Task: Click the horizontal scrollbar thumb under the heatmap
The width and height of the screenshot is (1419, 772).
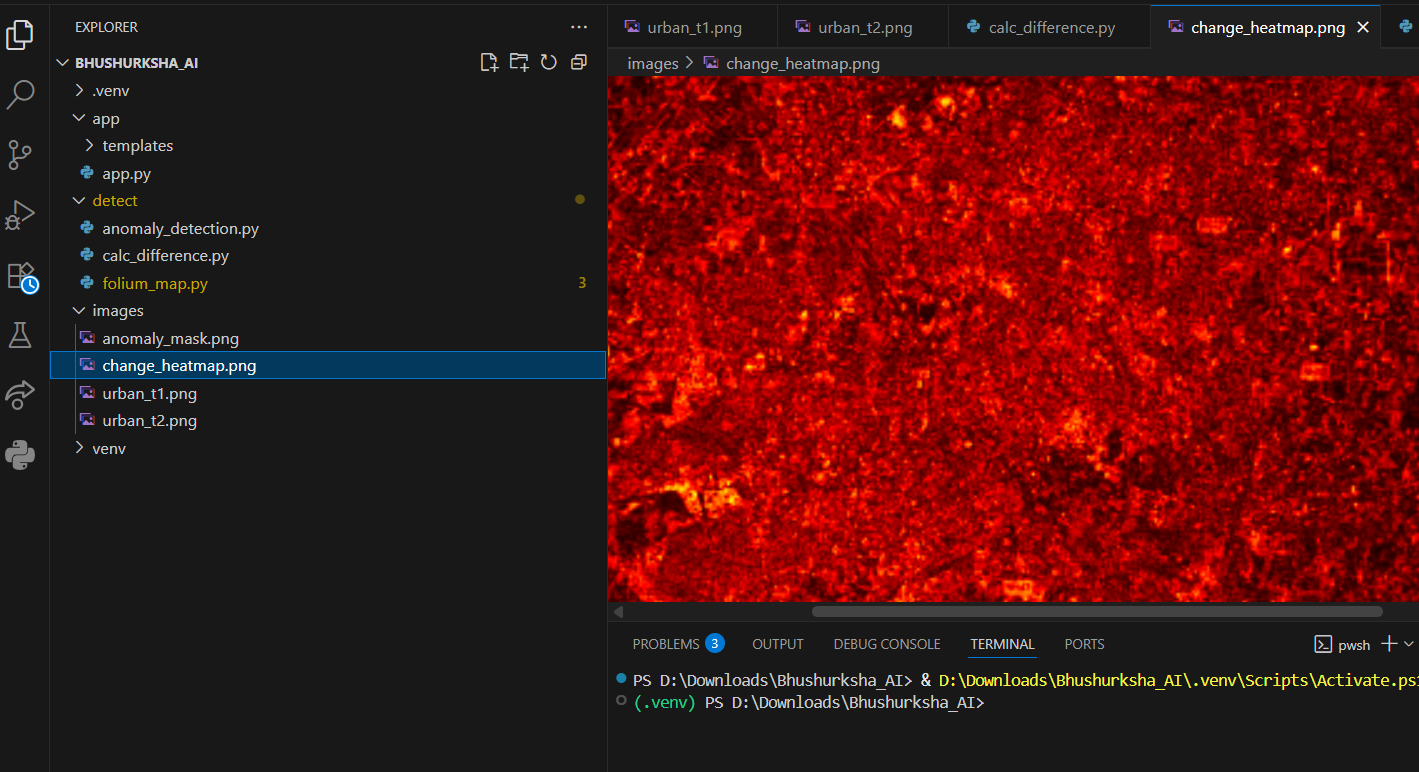Action: coord(1097,611)
